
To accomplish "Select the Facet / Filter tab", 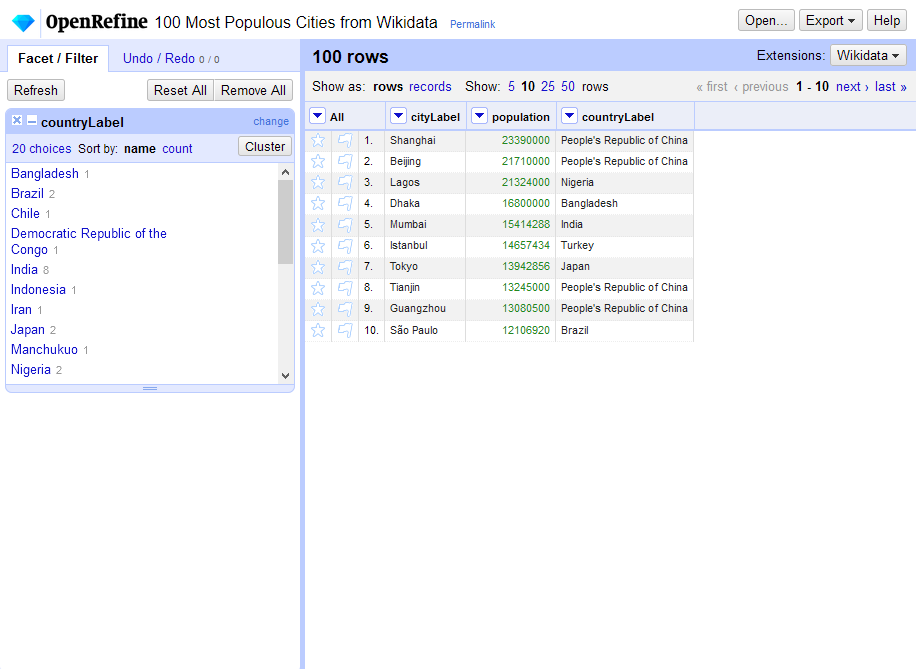I will click(57, 58).
